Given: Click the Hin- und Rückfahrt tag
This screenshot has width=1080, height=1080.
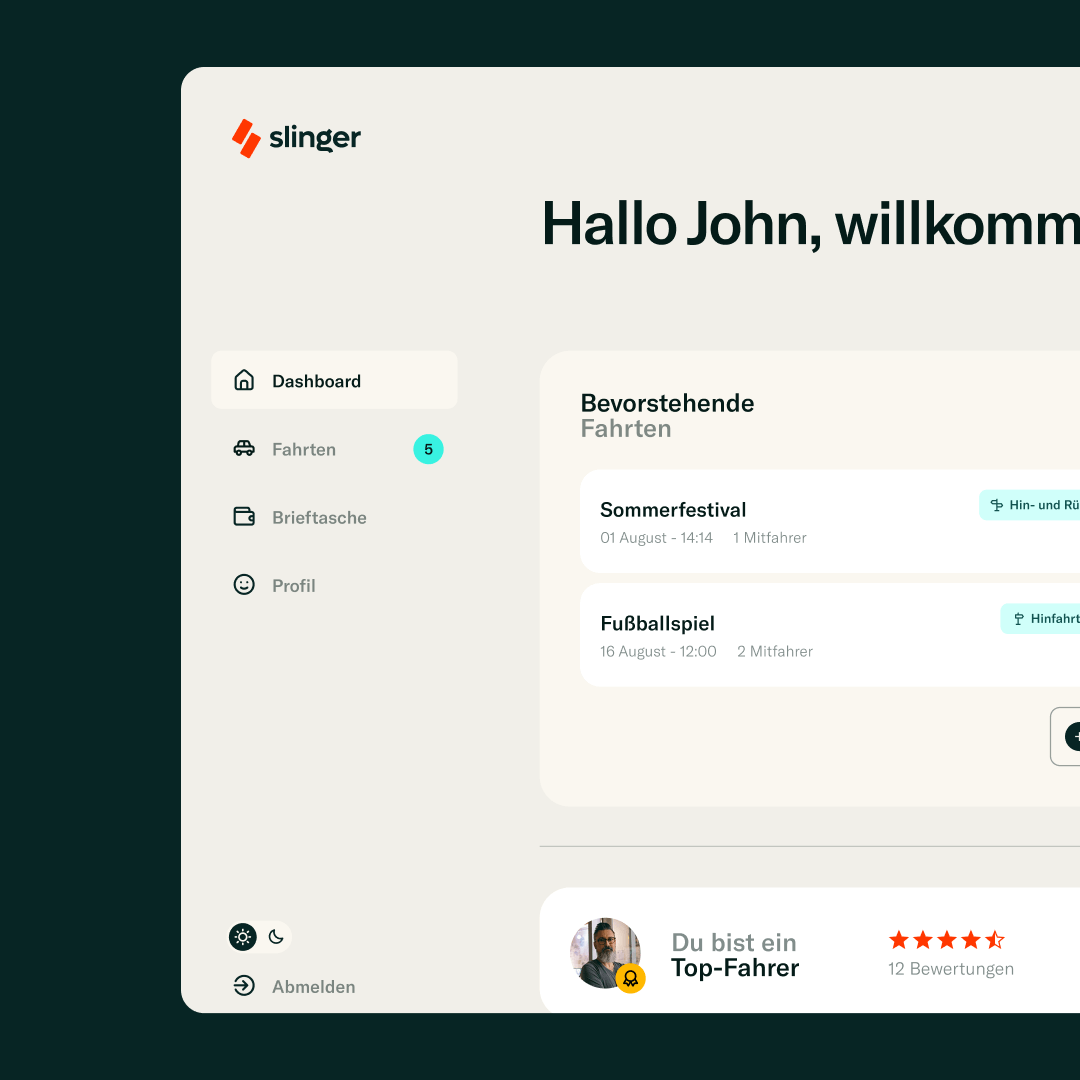Looking at the screenshot, I should pos(1030,505).
